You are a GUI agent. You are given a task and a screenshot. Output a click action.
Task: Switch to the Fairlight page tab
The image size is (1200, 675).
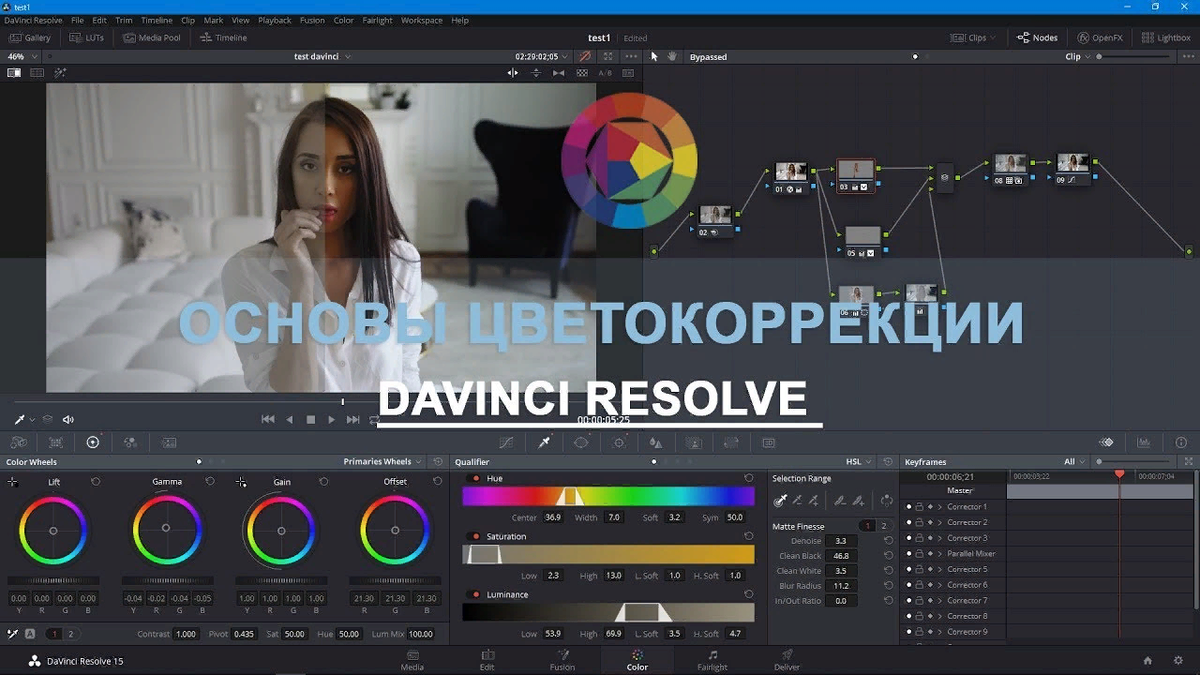(x=712, y=660)
